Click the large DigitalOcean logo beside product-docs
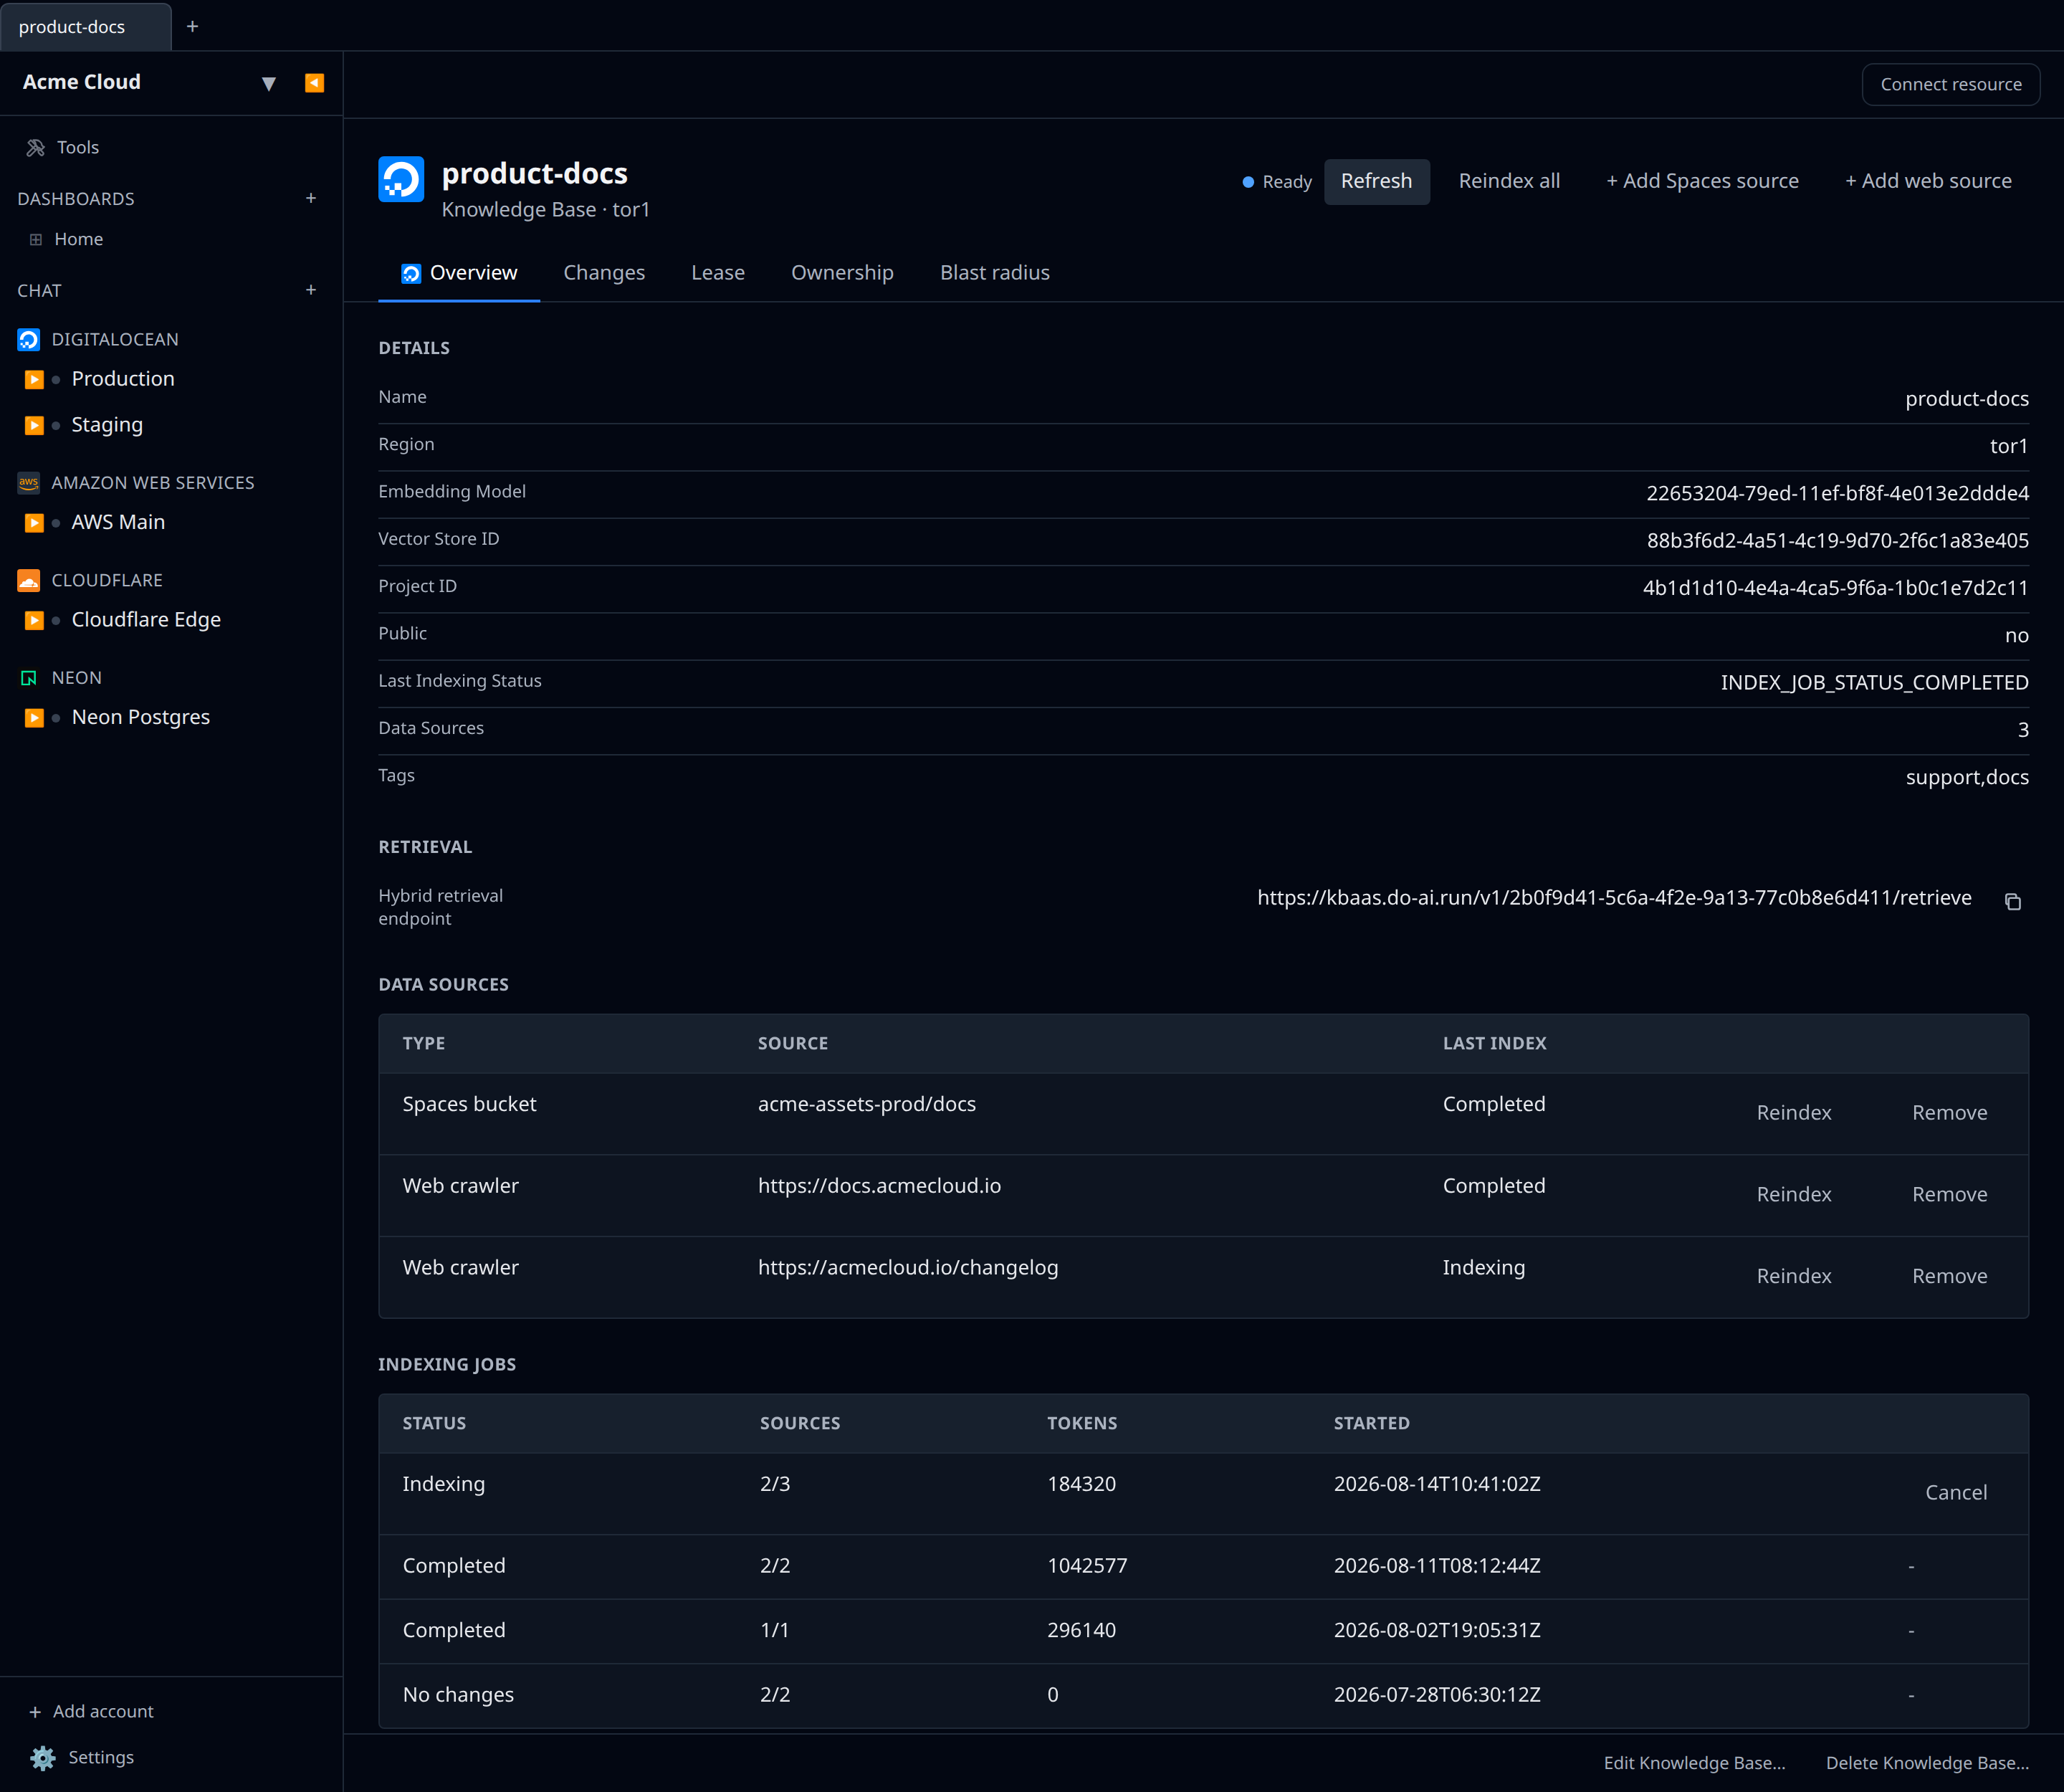Image resolution: width=2064 pixels, height=1792 pixels. 401,180
